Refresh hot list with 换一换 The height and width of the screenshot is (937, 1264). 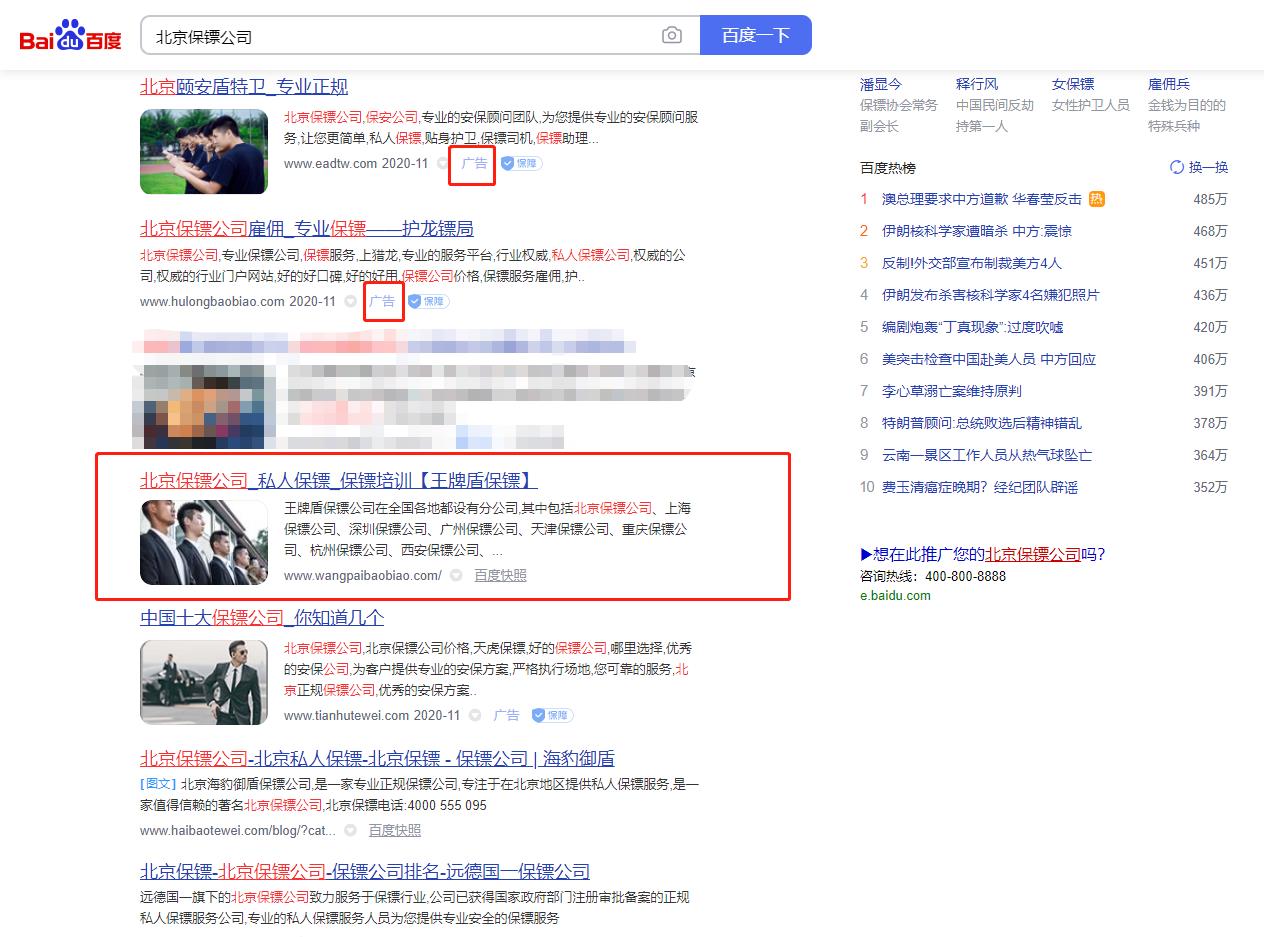click(1199, 168)
